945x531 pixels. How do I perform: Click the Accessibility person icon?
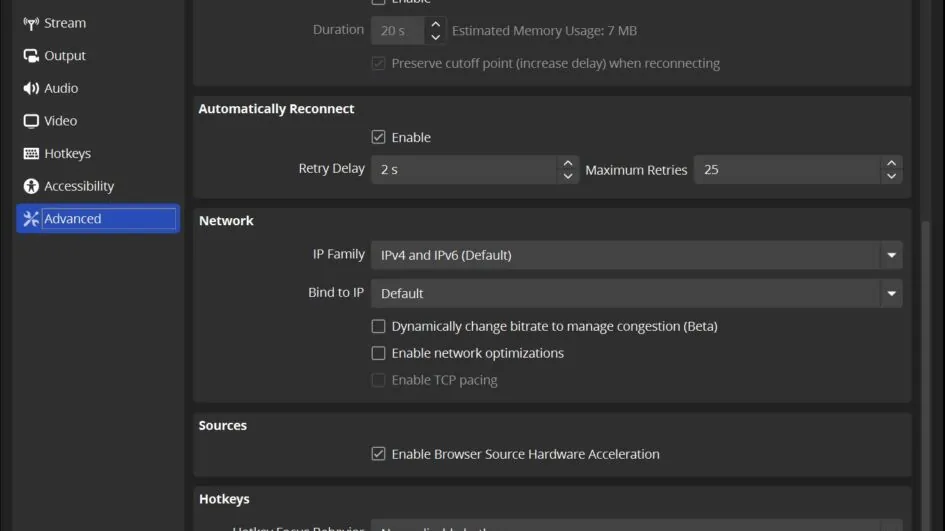coord(31,186)
